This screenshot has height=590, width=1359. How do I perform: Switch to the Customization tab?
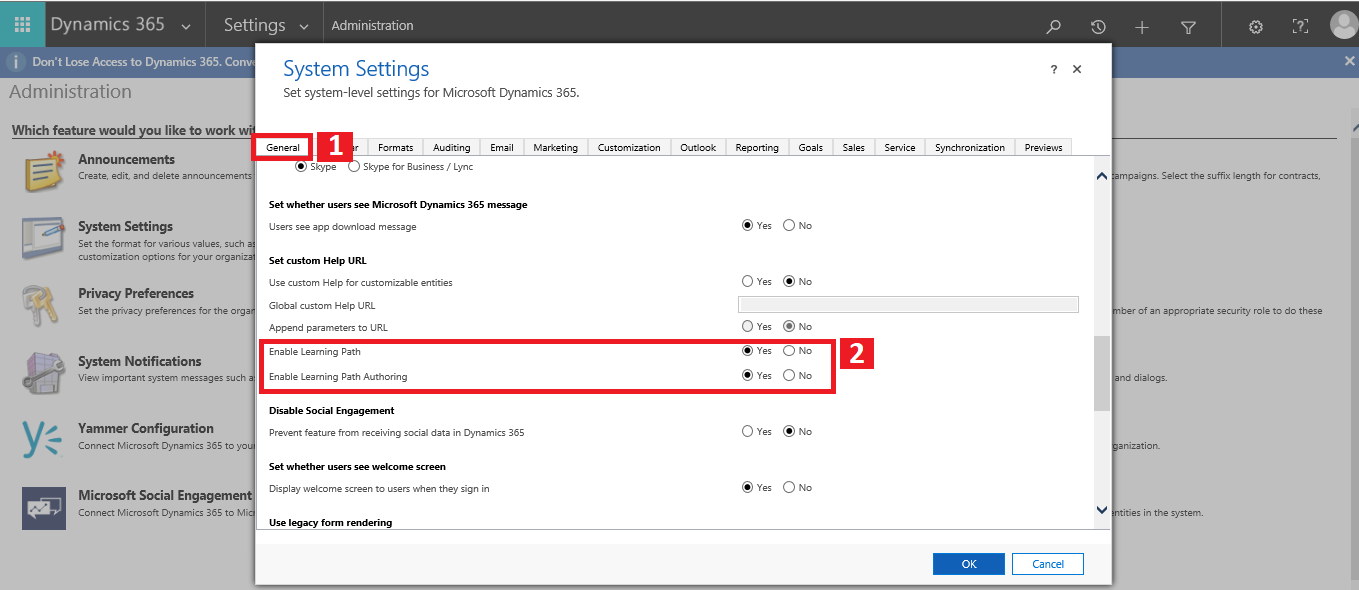pos(629,147)
